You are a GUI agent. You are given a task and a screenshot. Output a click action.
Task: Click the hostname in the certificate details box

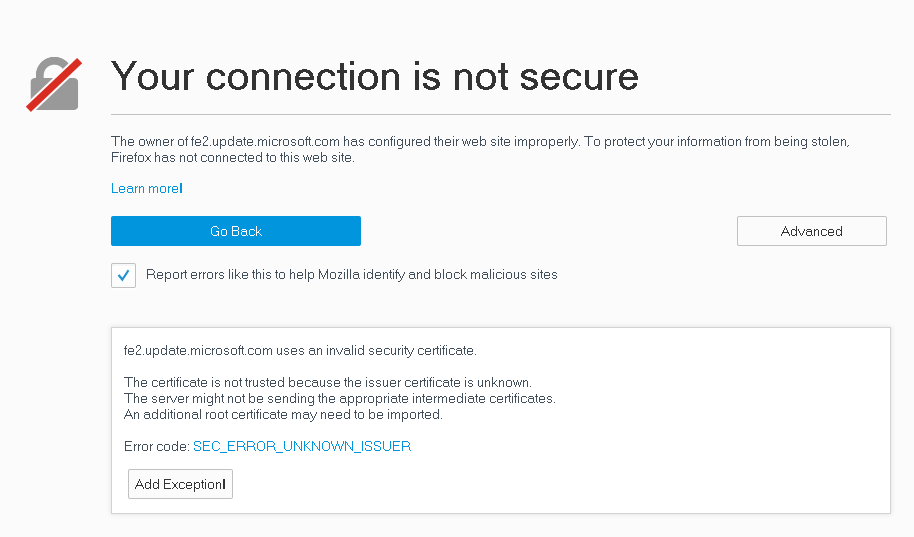(198, 350)
